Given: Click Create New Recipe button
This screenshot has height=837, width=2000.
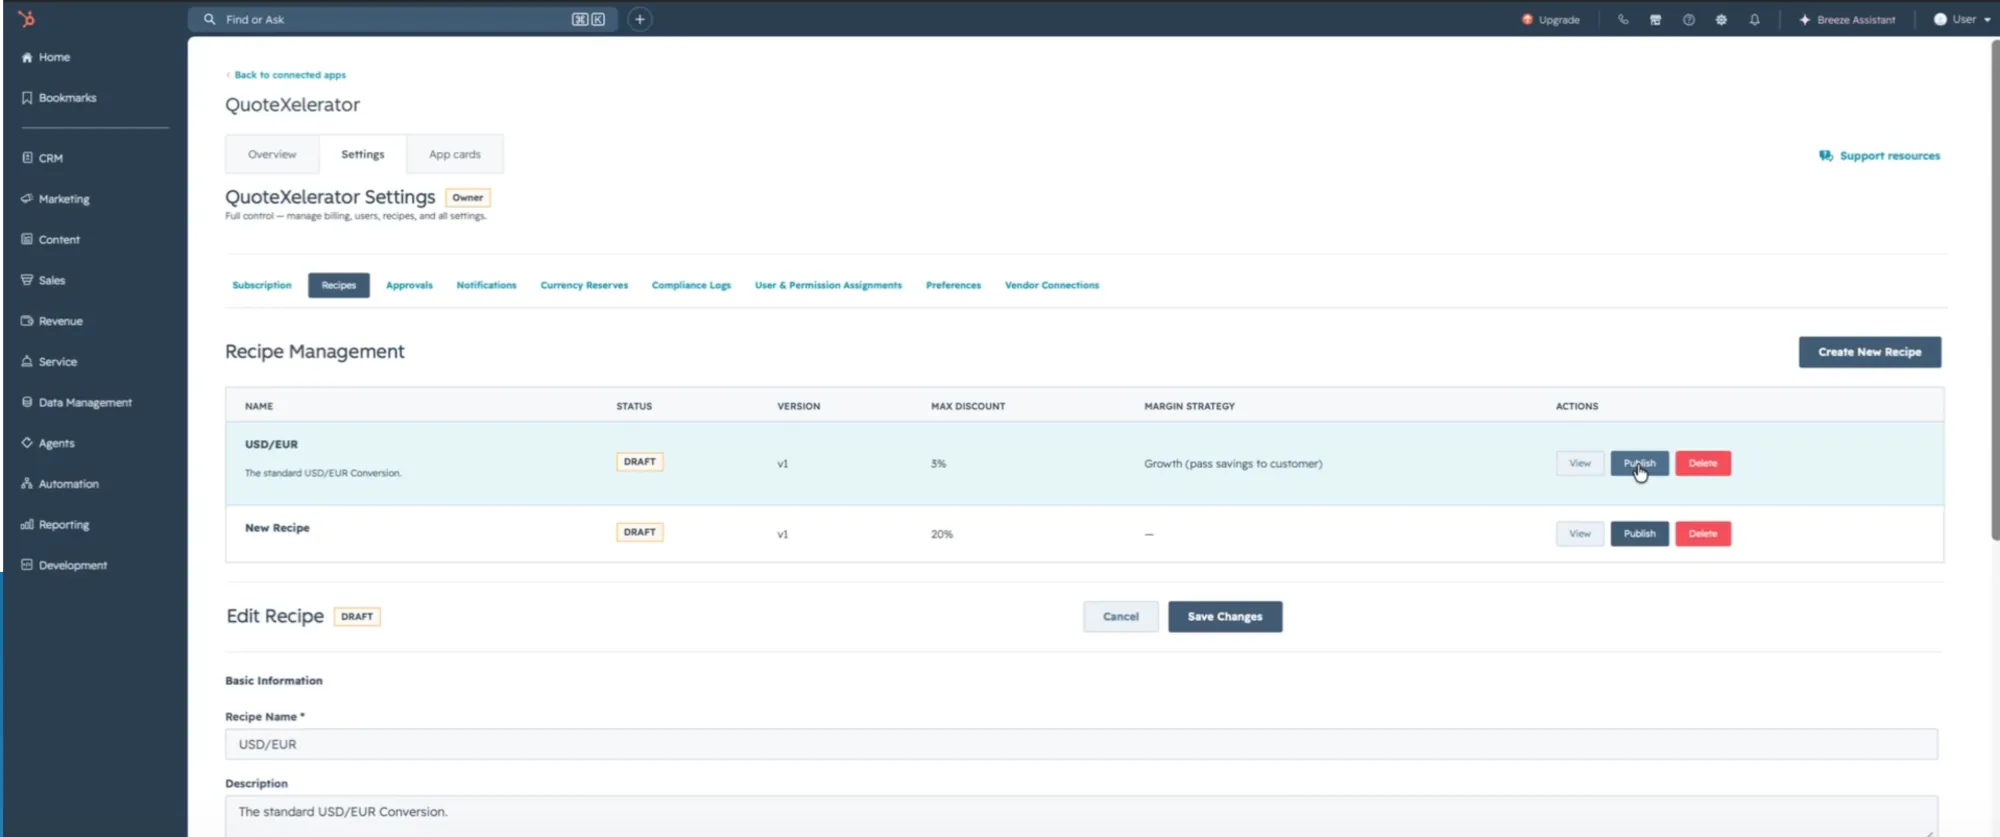Looking at the screenshot, I should point(1870,352).
